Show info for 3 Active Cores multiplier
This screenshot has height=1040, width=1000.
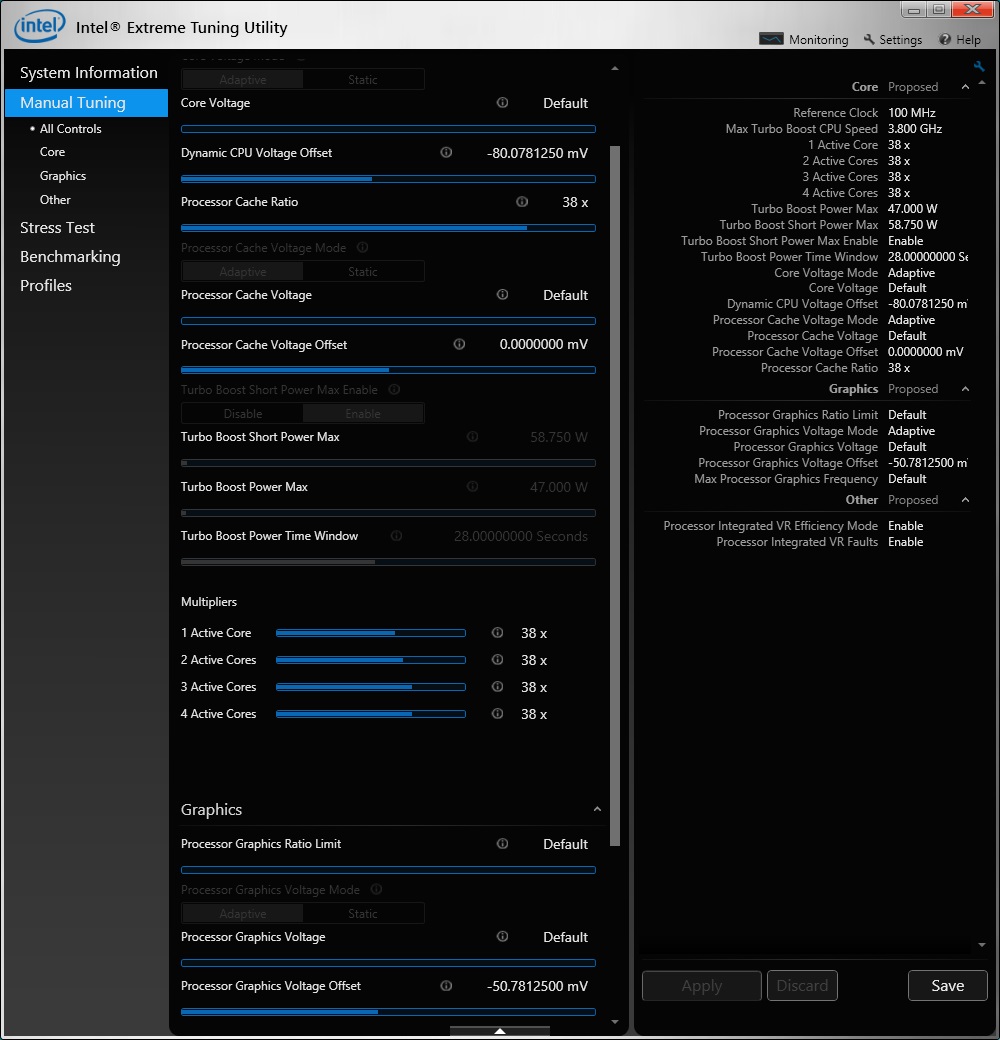click(497, 686)
